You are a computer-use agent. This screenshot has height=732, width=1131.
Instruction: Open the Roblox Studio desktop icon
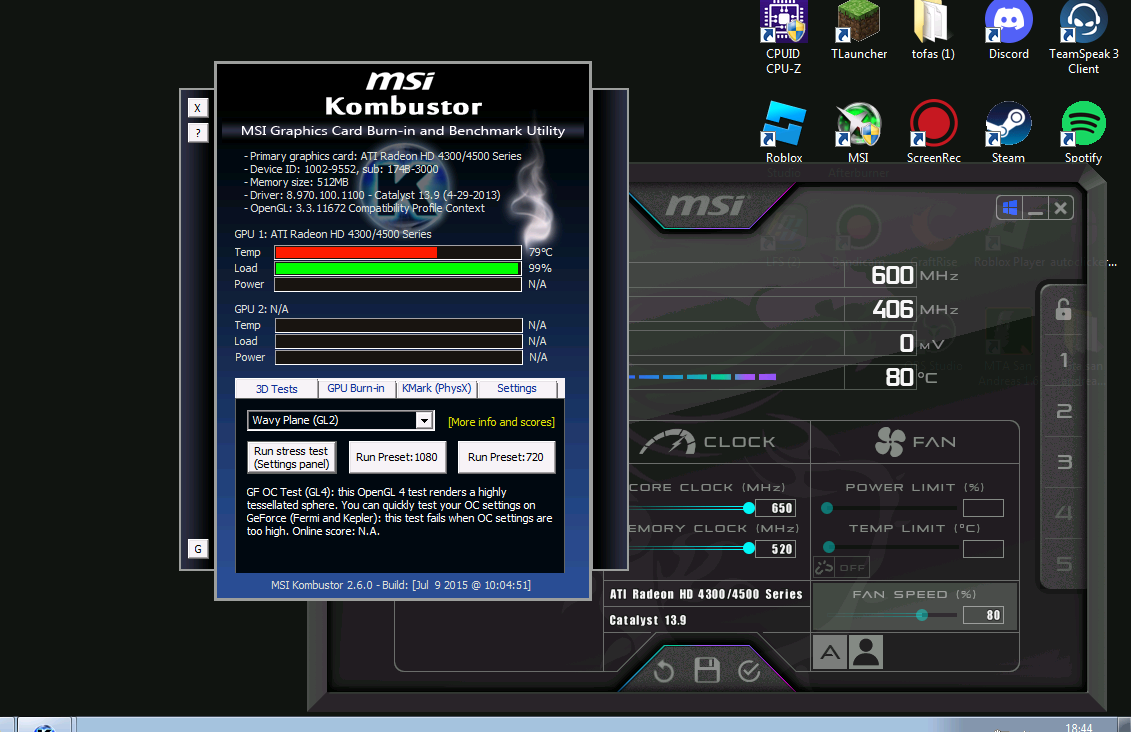pyautogui.click(x=784, y=133)
